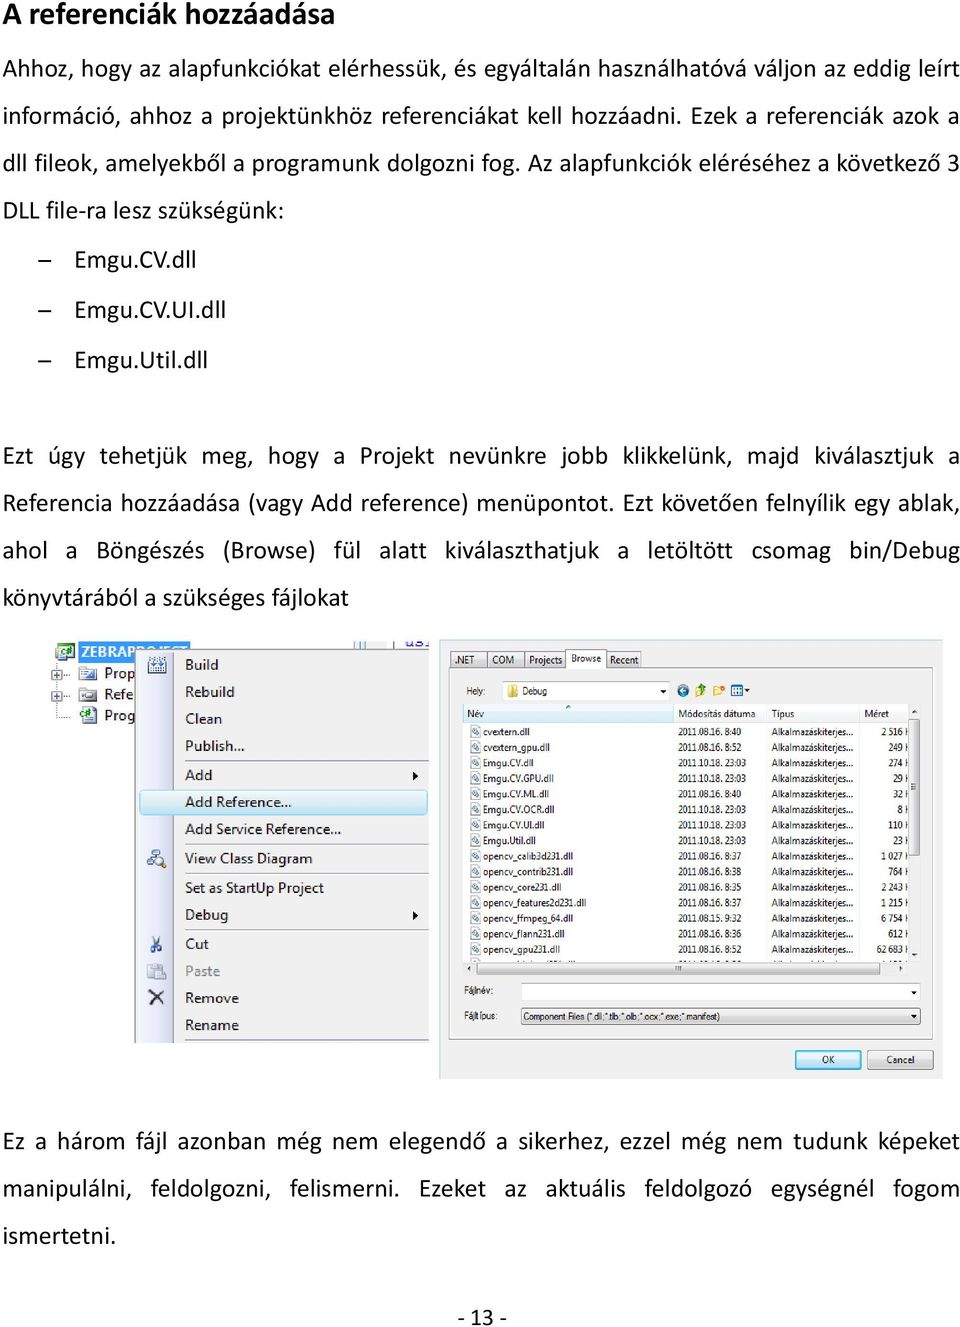Viewport: 960px width, 1327px height.
Task: Click the Properties folder icon in tree
Action: (x=89, y=673)
